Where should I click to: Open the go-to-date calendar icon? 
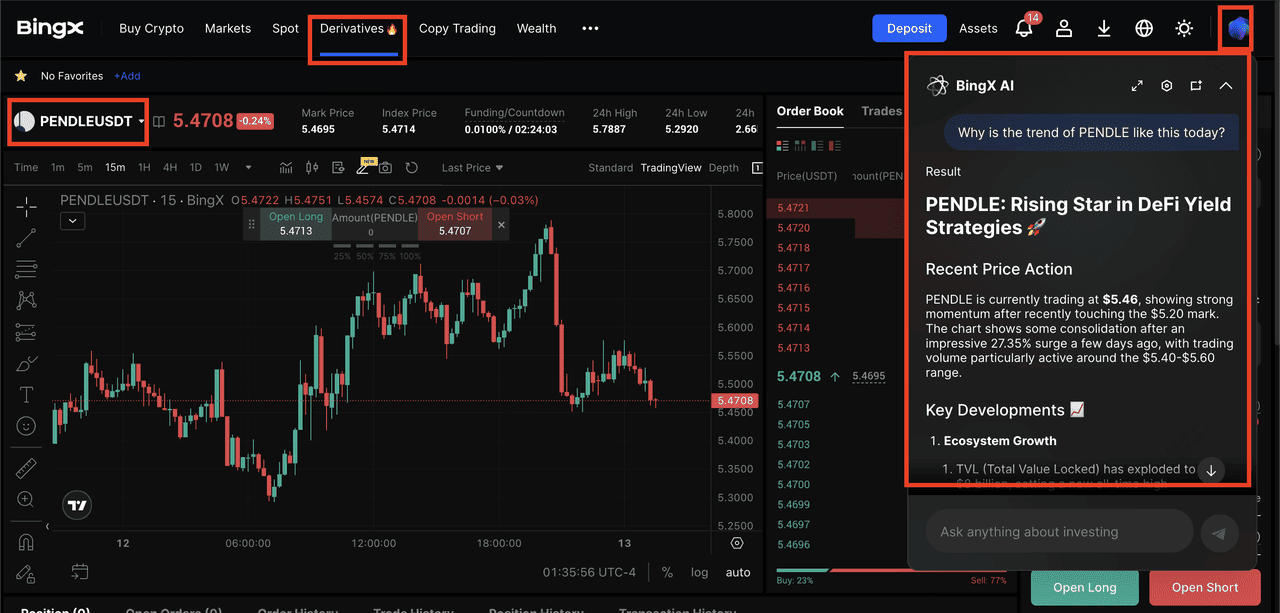[x=79, y=572]
